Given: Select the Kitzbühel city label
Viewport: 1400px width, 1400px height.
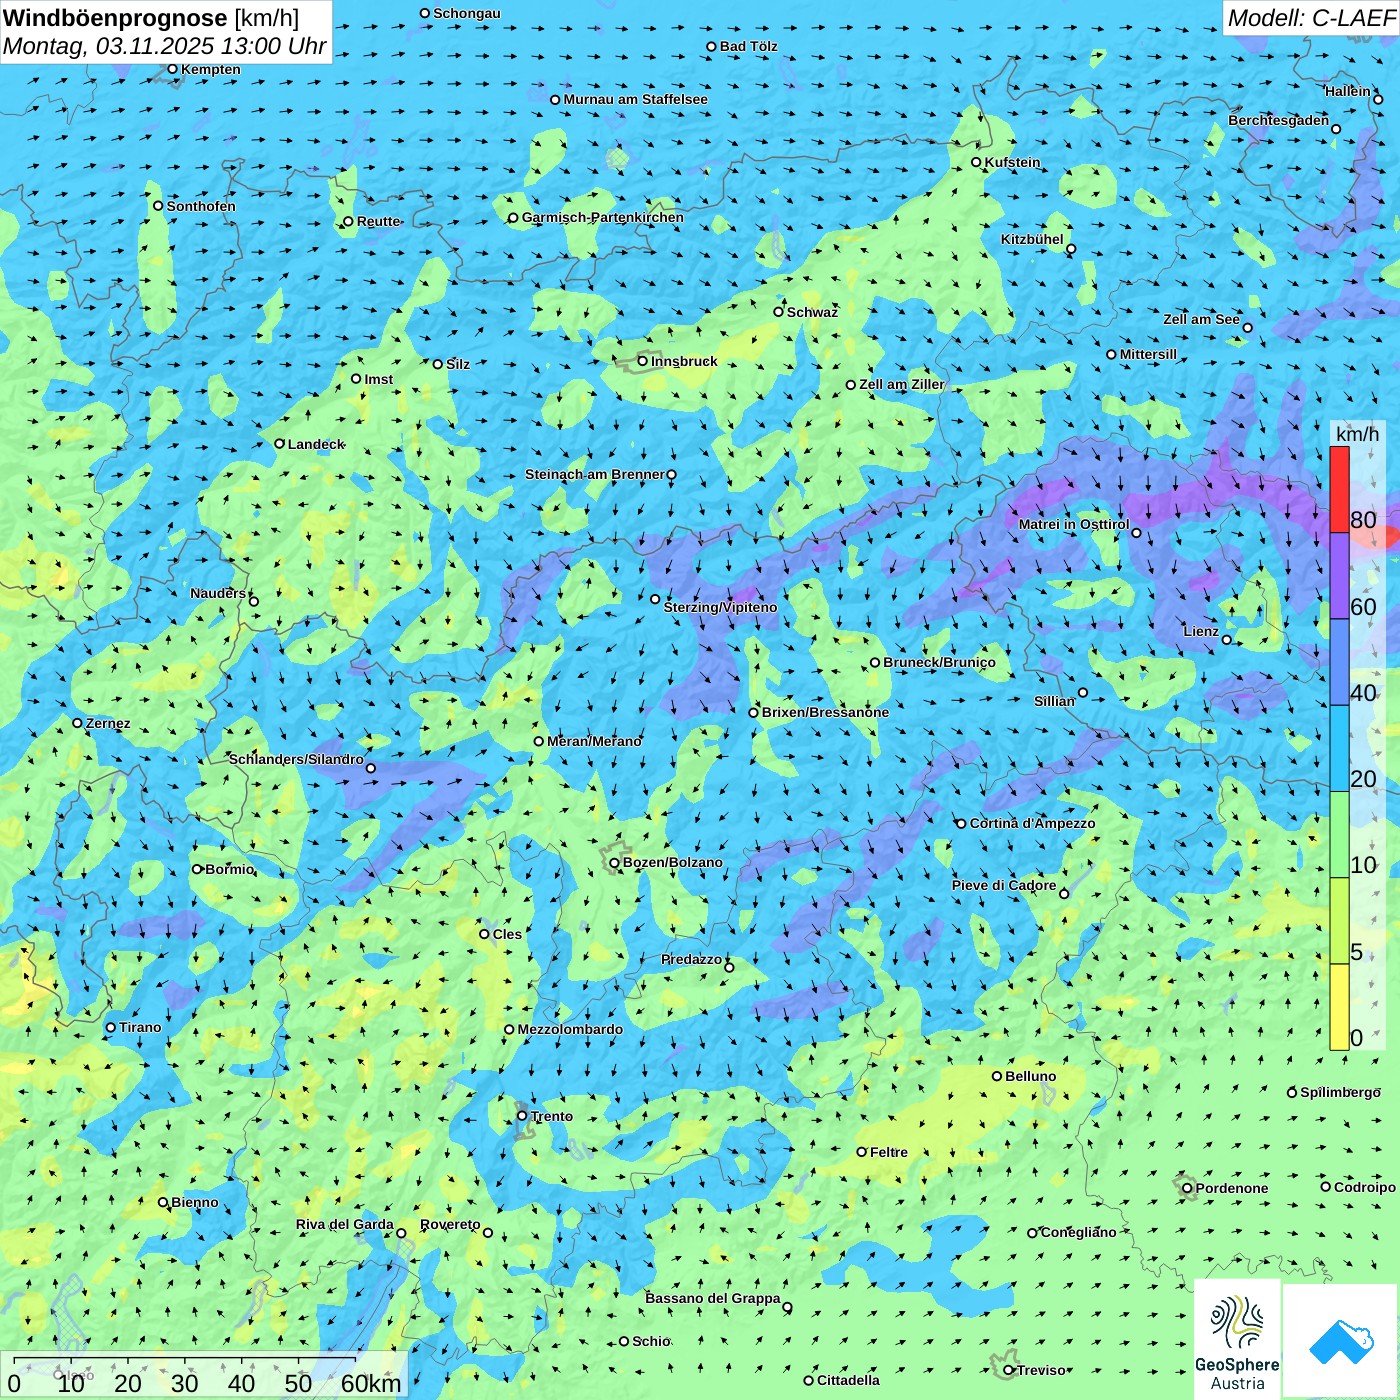Looking at the screenshot, I should (x=1032, y=239).
